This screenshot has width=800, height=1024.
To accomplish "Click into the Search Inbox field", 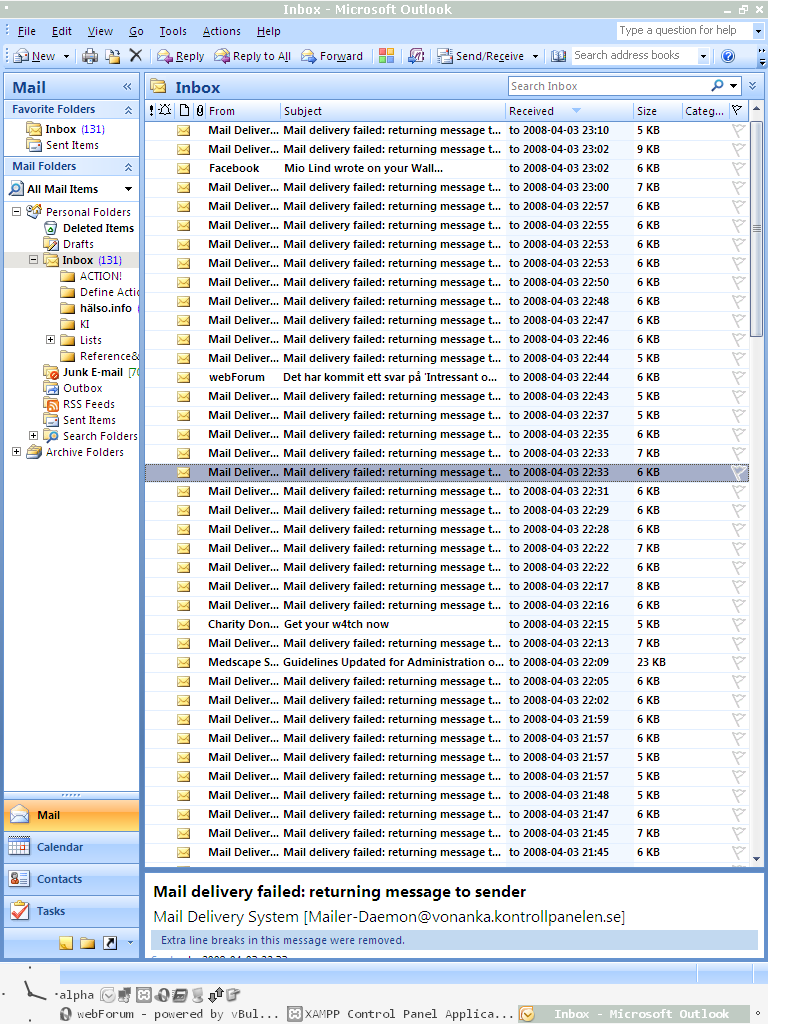I will [609, 86].
